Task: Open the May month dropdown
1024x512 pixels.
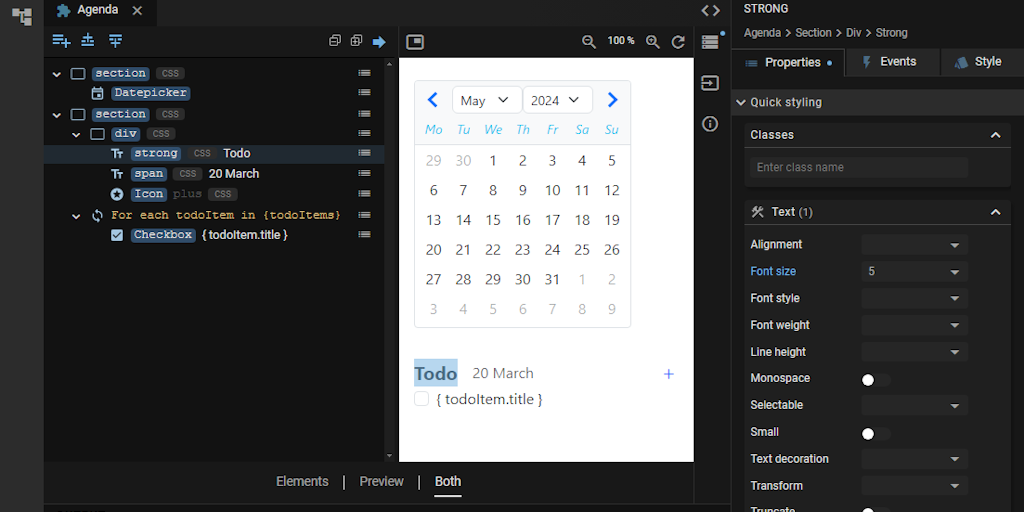Action: coord(486,100)
